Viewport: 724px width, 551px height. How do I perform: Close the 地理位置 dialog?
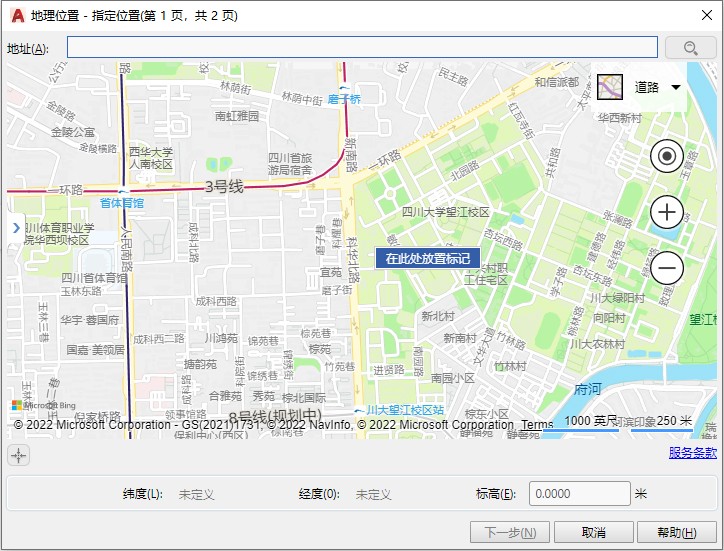[706, 15]
